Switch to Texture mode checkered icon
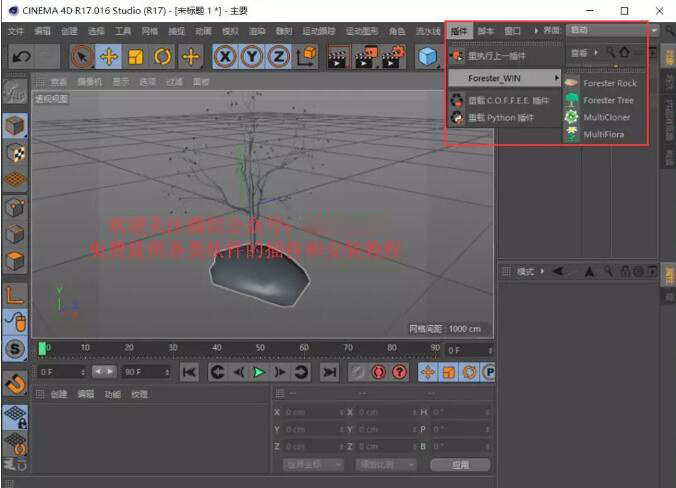The width and height of the screenshot is (676, 488). 15,153
